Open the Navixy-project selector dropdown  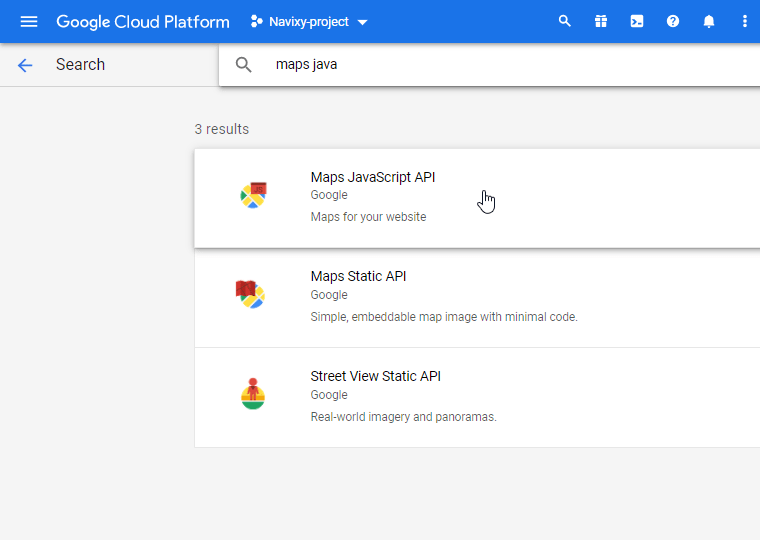(x=309, y=22)
